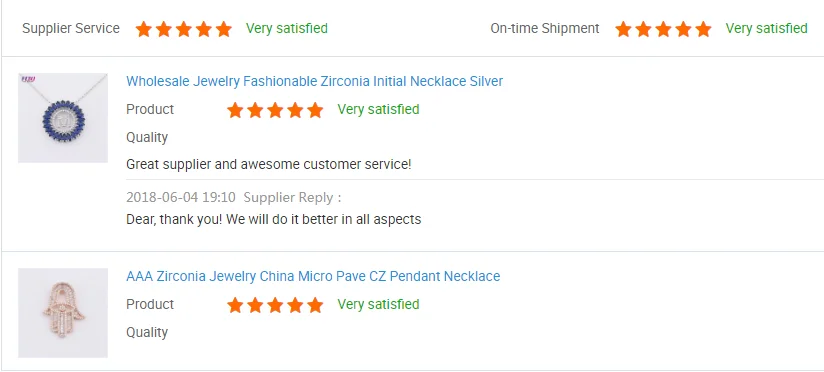The width and height of the screenshot is (824, 372).
Task: Open the AAA Zirconia Micro Pave Pendant link
Action: coord(313,276)
